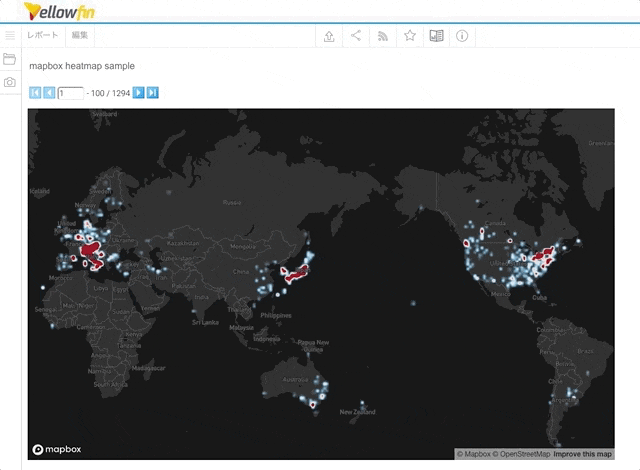Click the Indonesia label on map
640x470 pixels.
pos(267,339)
